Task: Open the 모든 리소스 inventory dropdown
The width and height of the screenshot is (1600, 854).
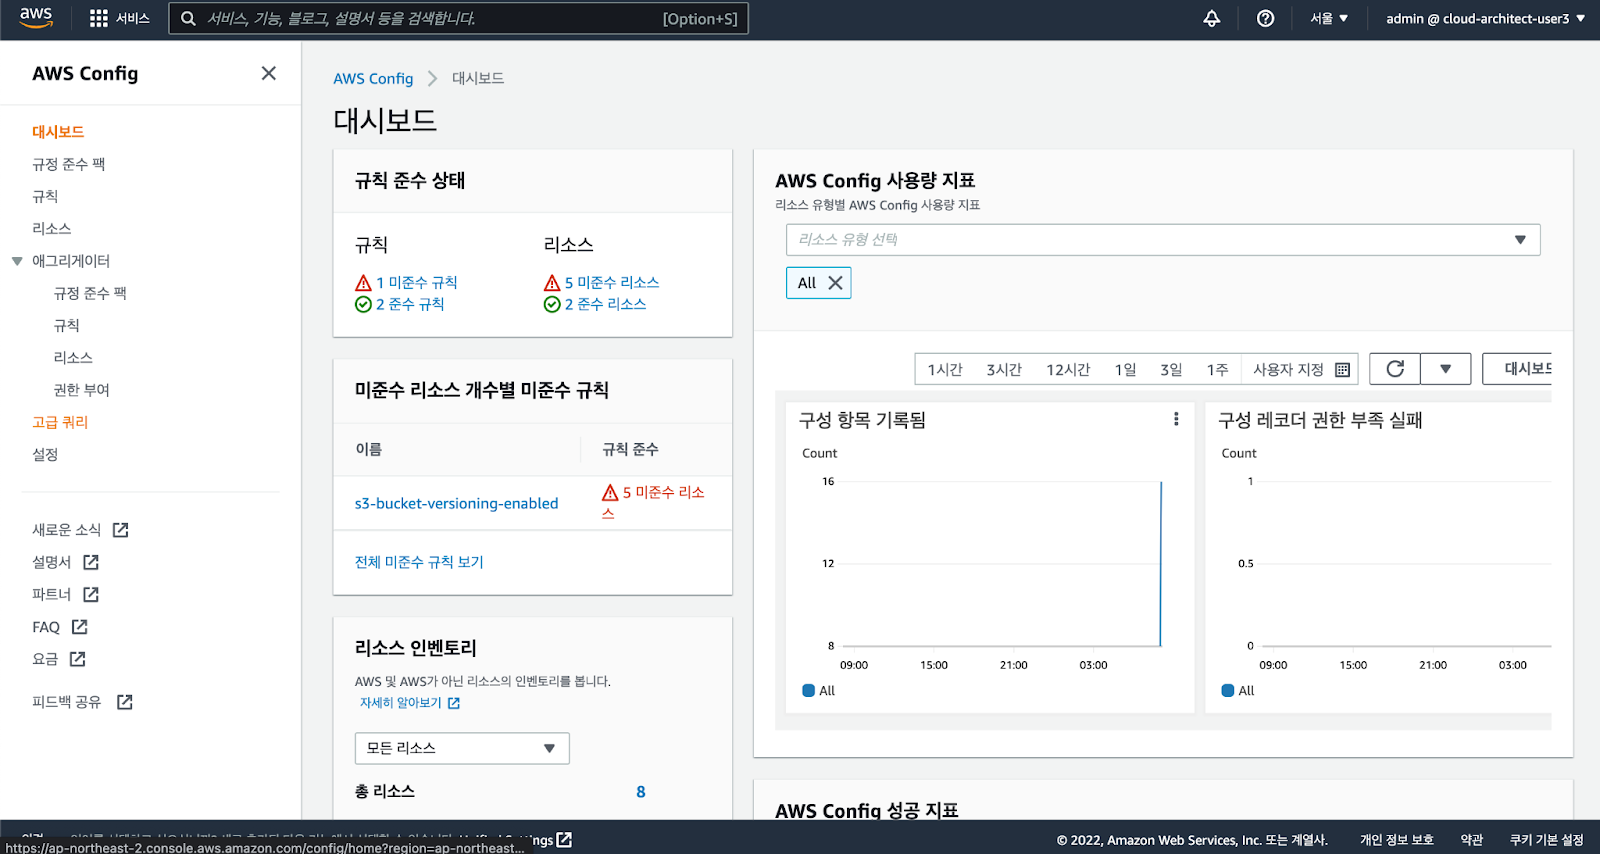Action: [462, 748]
